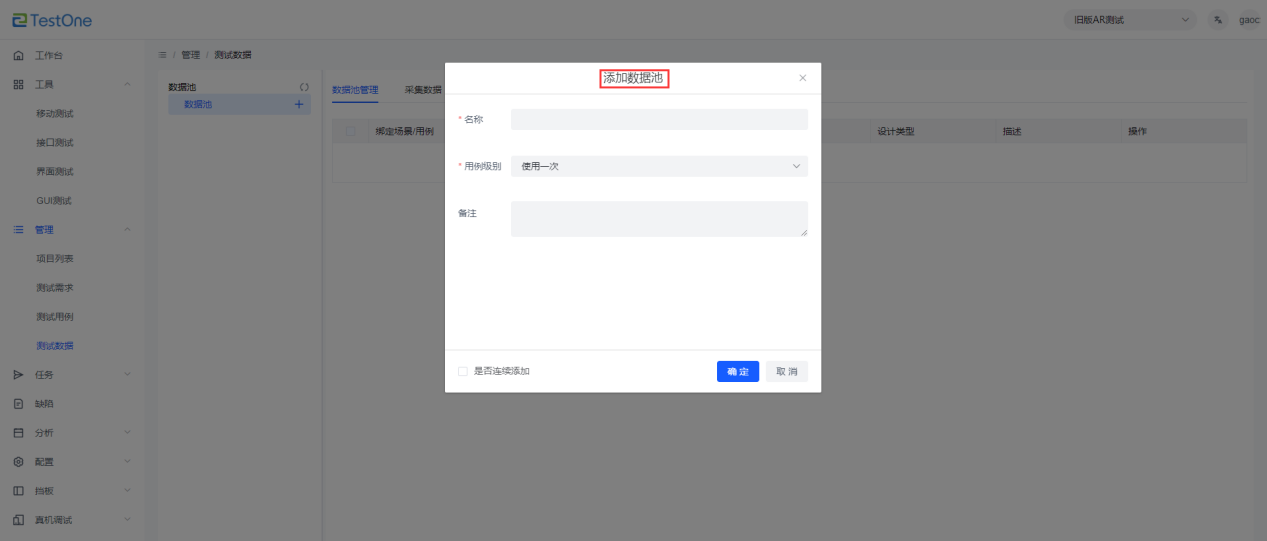The height and width of the screenshot is (541, 1267).
Task: Switch to the 采集数据 tab
Action: (x=422, y=90)
